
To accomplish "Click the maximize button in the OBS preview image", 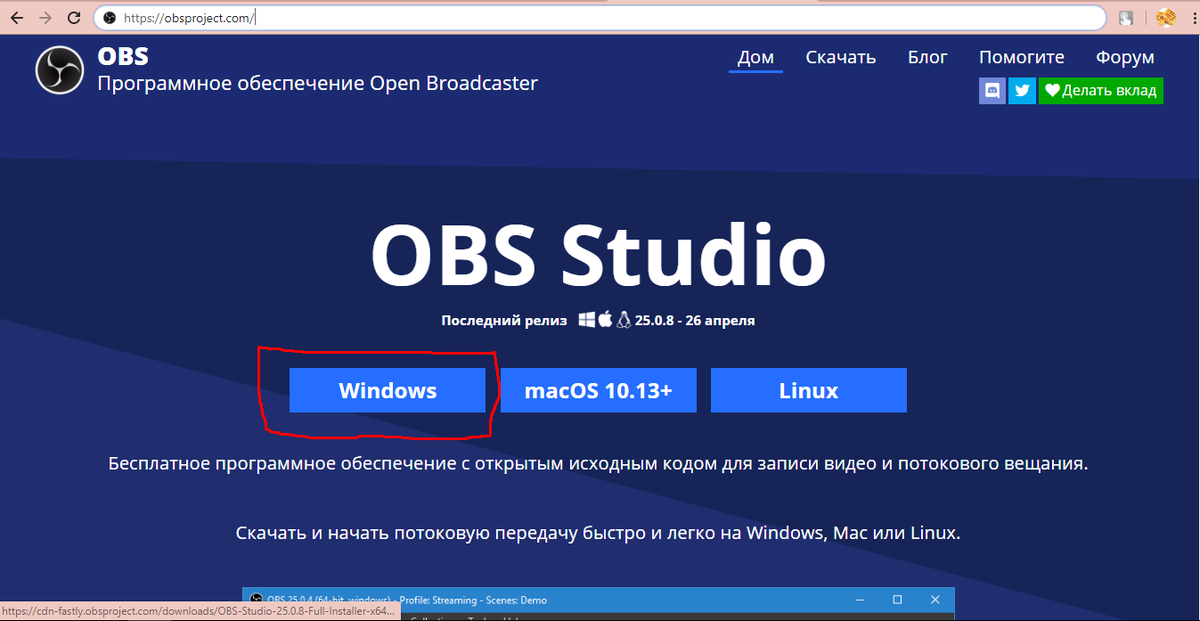I will coord(897,600).
